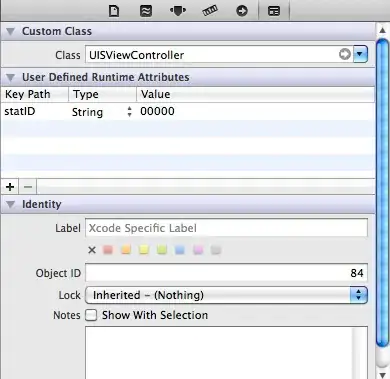Choose the gray label color
Image resolution: width=390 pixels, height=379 pixels.
[216, 250]
